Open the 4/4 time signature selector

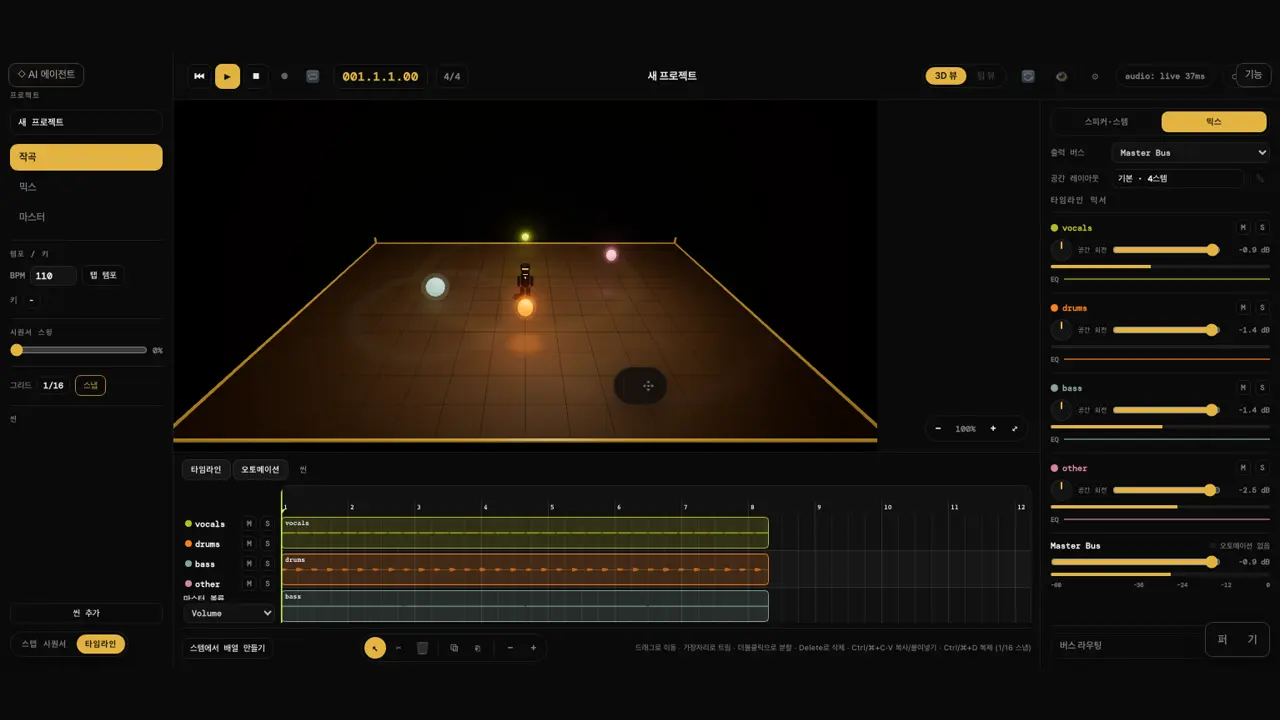[x=452, y=76]
